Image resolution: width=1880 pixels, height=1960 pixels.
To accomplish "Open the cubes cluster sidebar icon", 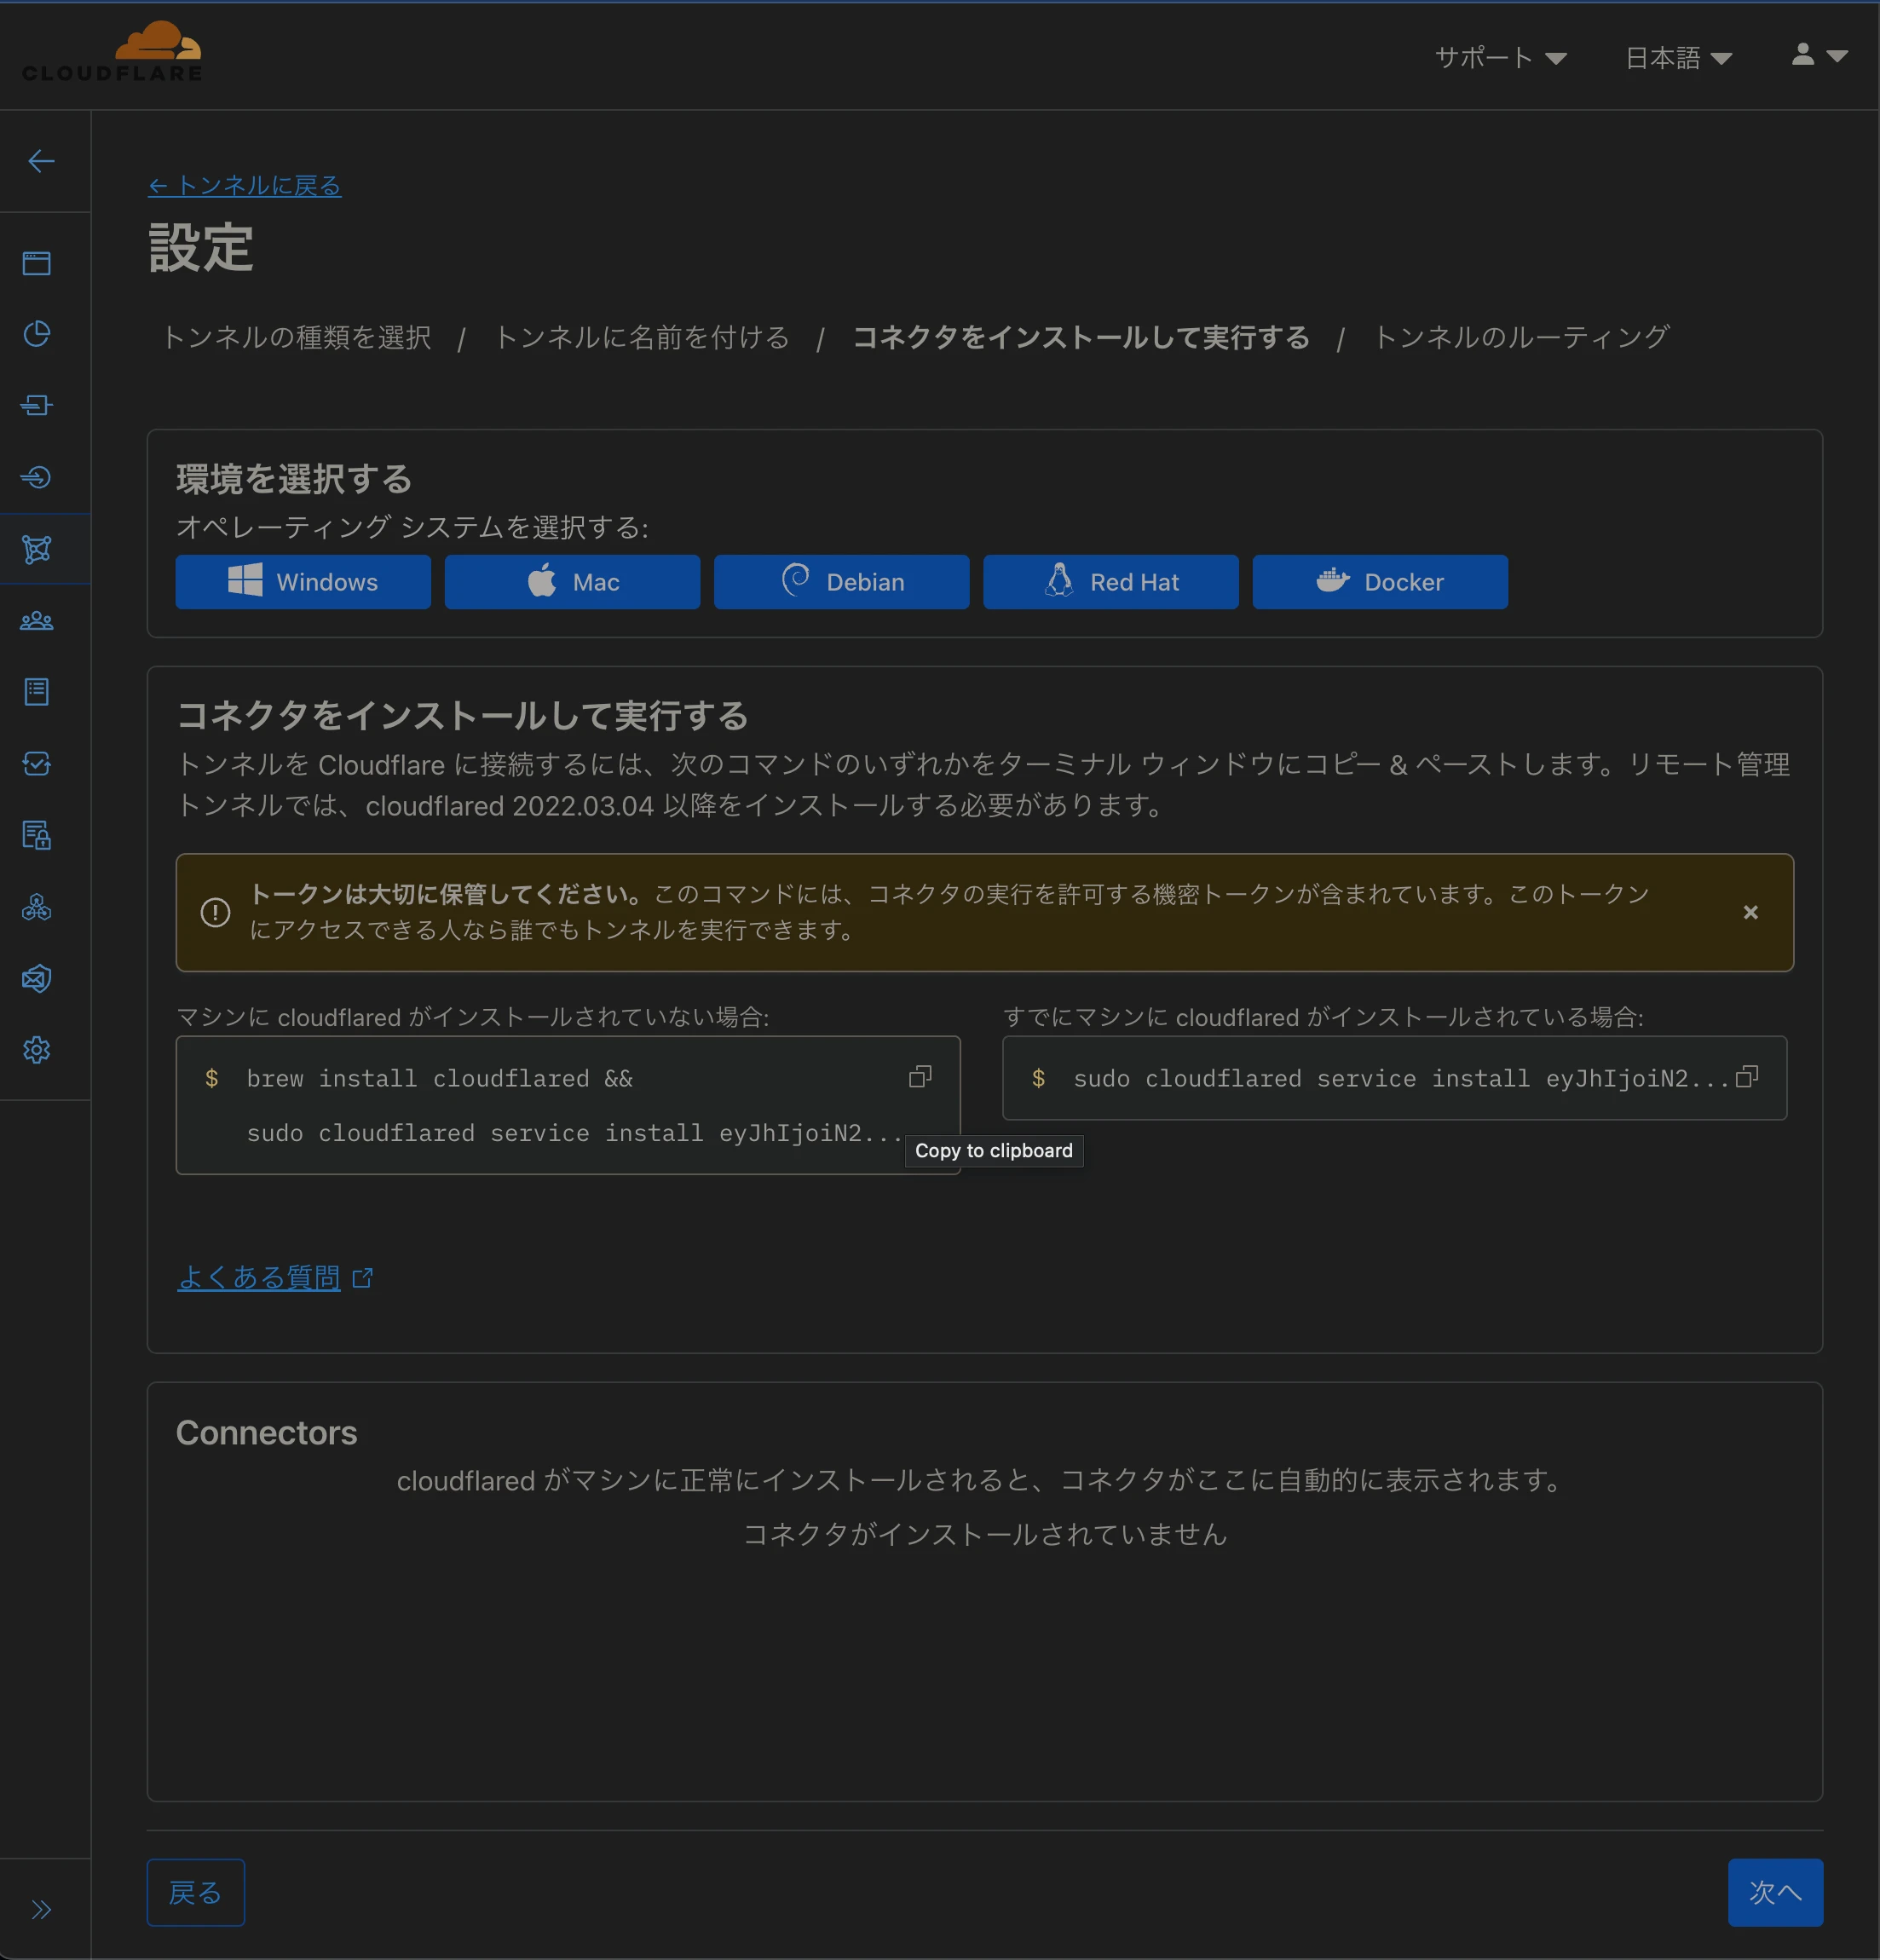I will point(37,907).
